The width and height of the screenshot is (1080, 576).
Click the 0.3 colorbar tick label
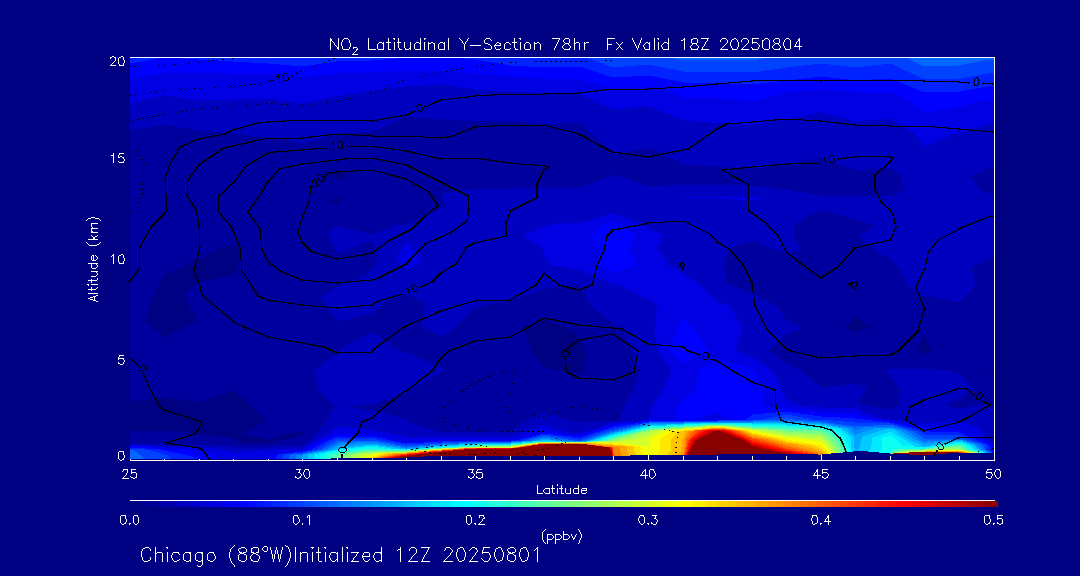click(648, 520)
